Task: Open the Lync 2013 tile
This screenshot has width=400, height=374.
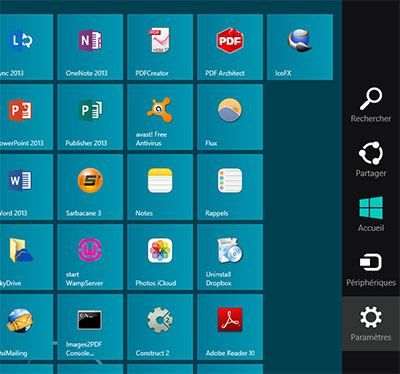Action: pyautogui.click(x=26, y=47)
